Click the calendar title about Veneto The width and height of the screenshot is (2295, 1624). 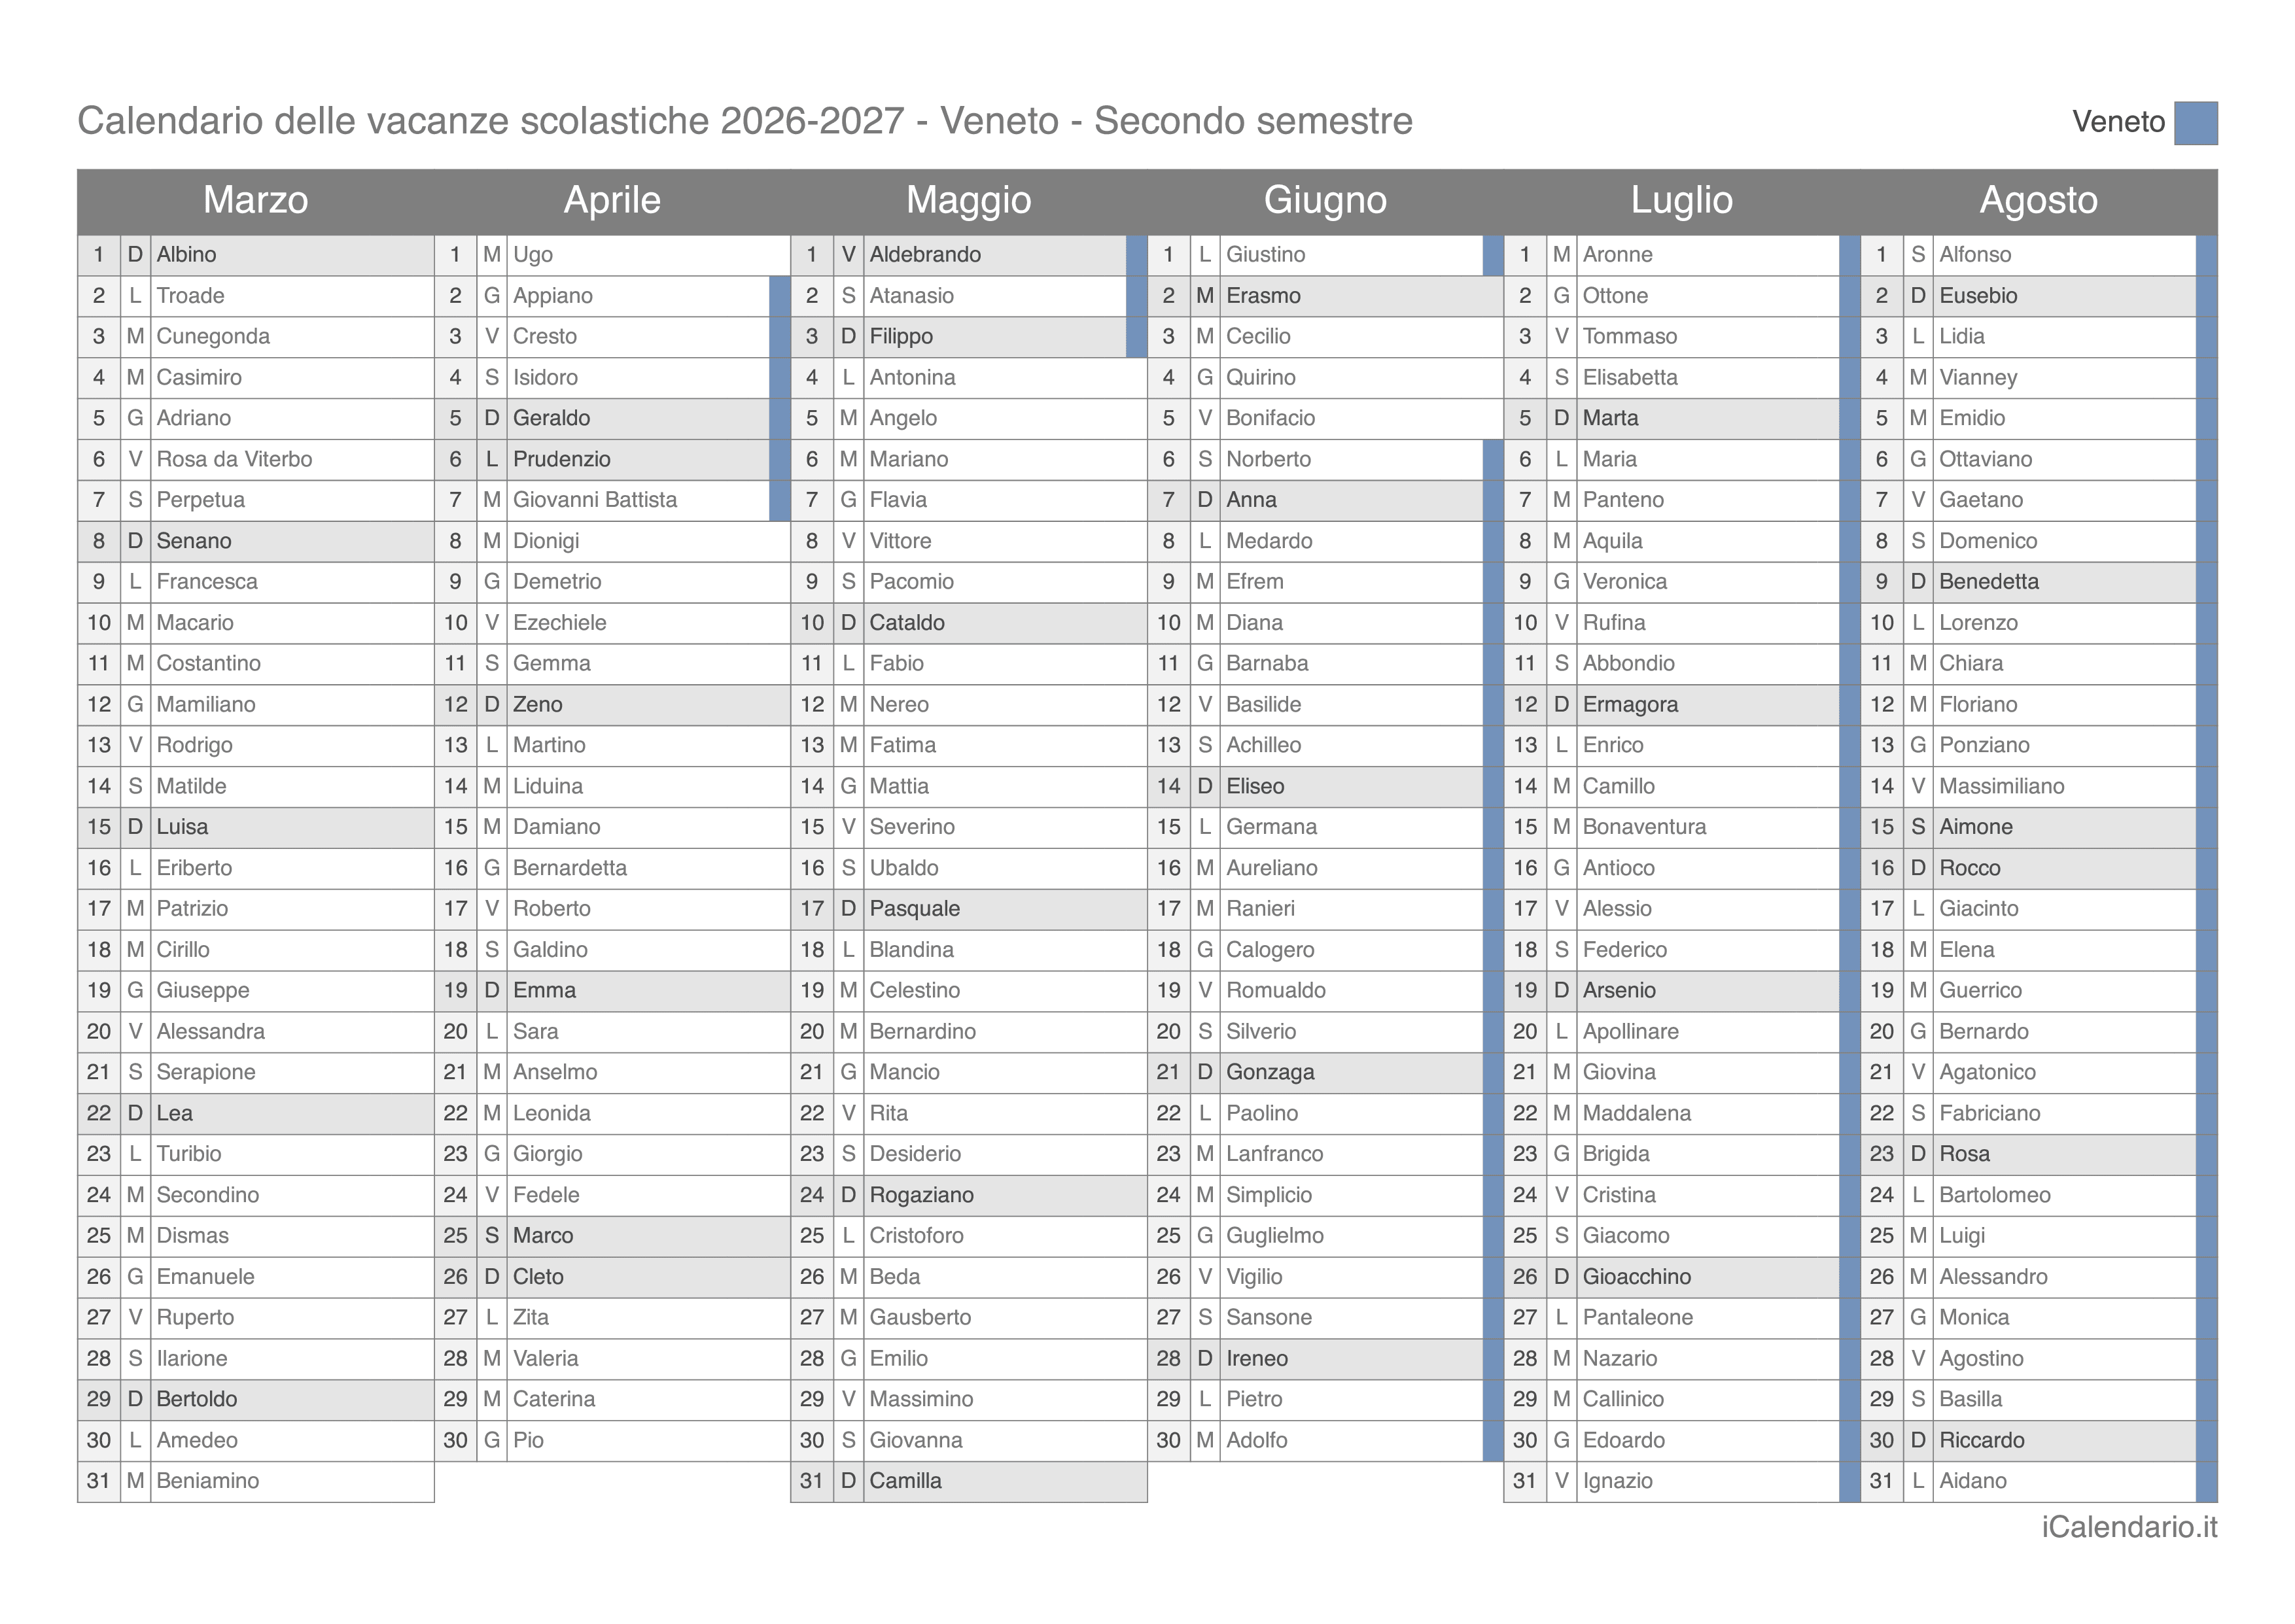(745, 121)
